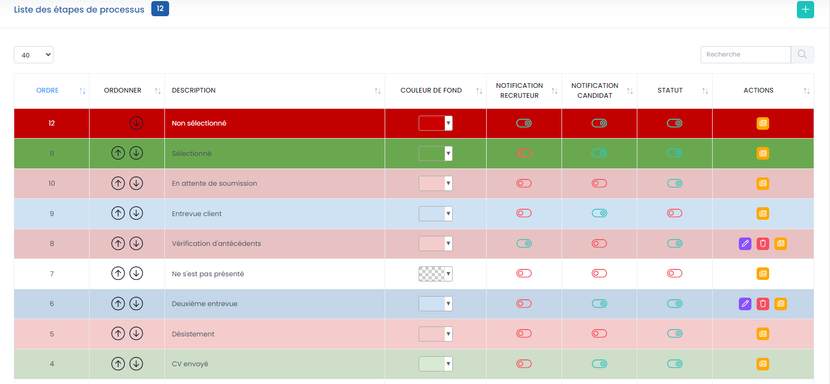Toggle status switch for 'Ne s'est pas présenté'
Screen dimensions: 830x384
[x=675, y=273]
